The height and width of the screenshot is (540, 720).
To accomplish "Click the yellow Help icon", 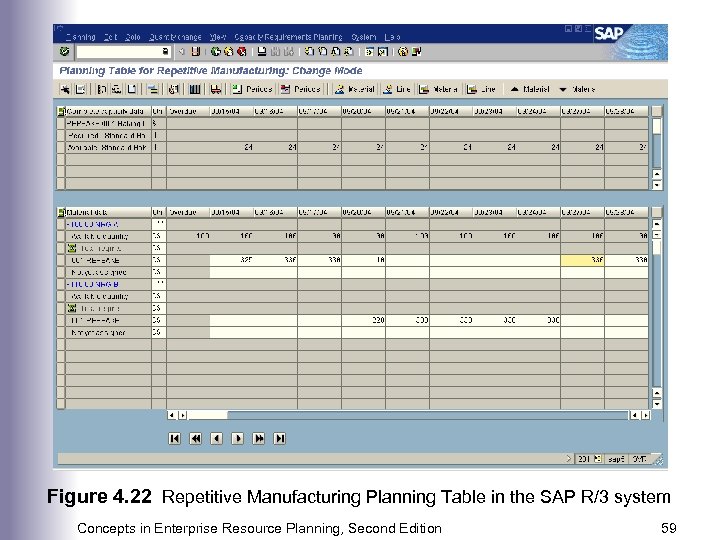I will pos(403,51).
